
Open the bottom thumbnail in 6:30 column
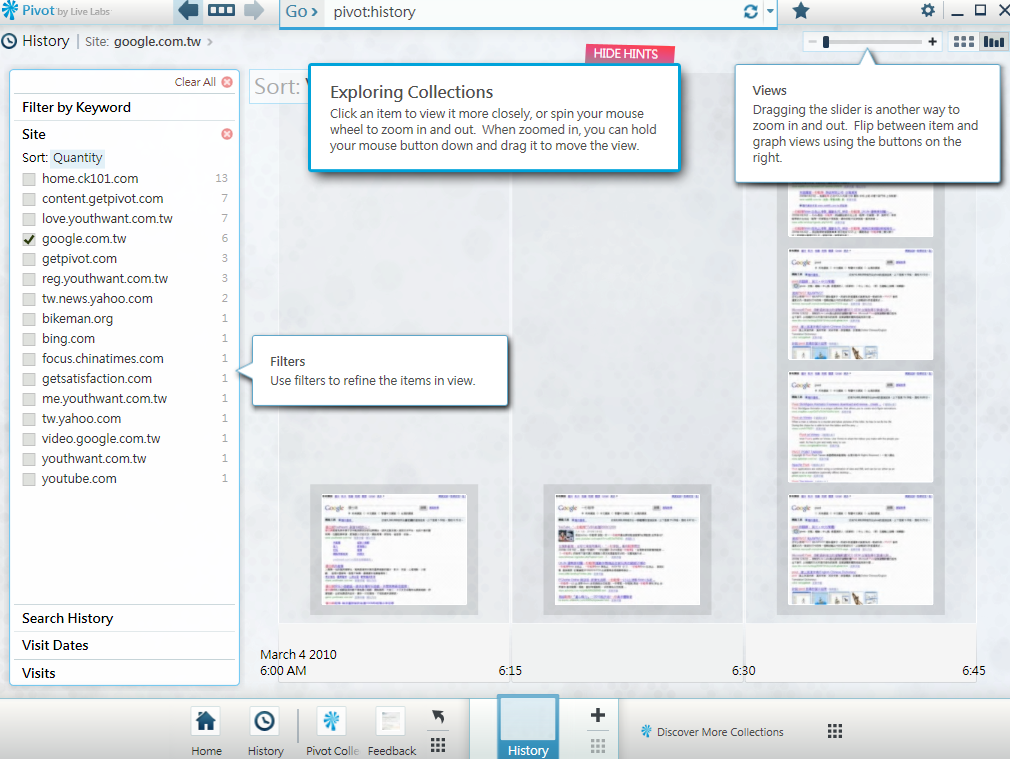click(x=861, y=550)
